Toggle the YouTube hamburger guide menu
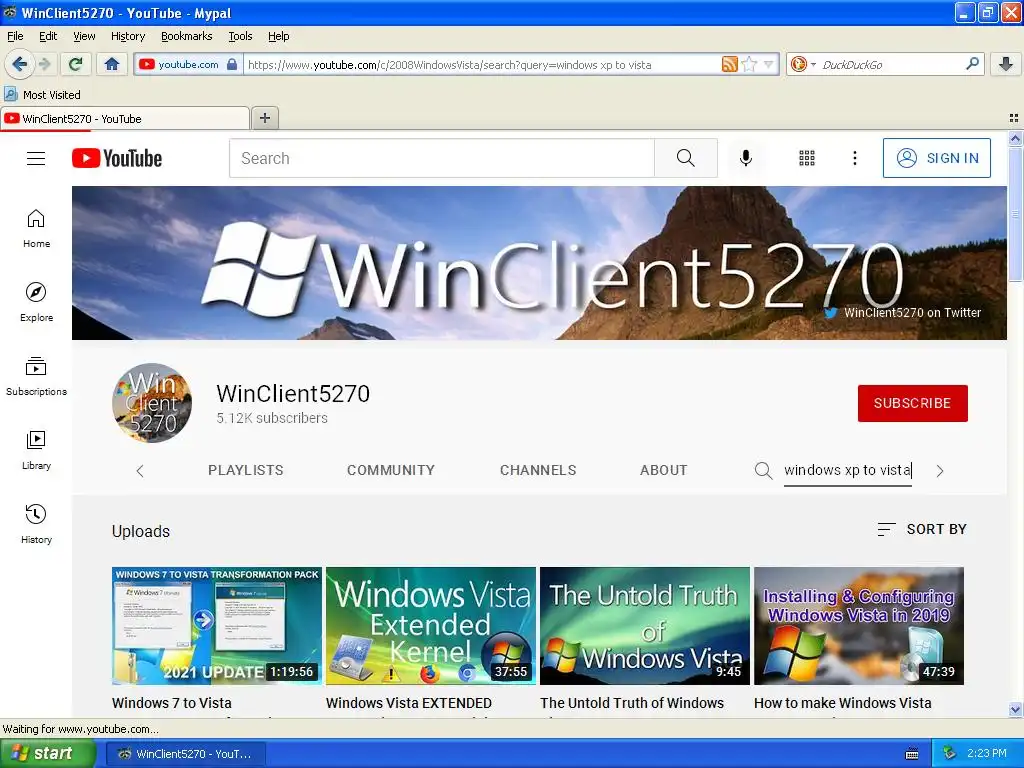The image size is (1024, 768). [36, 158]
